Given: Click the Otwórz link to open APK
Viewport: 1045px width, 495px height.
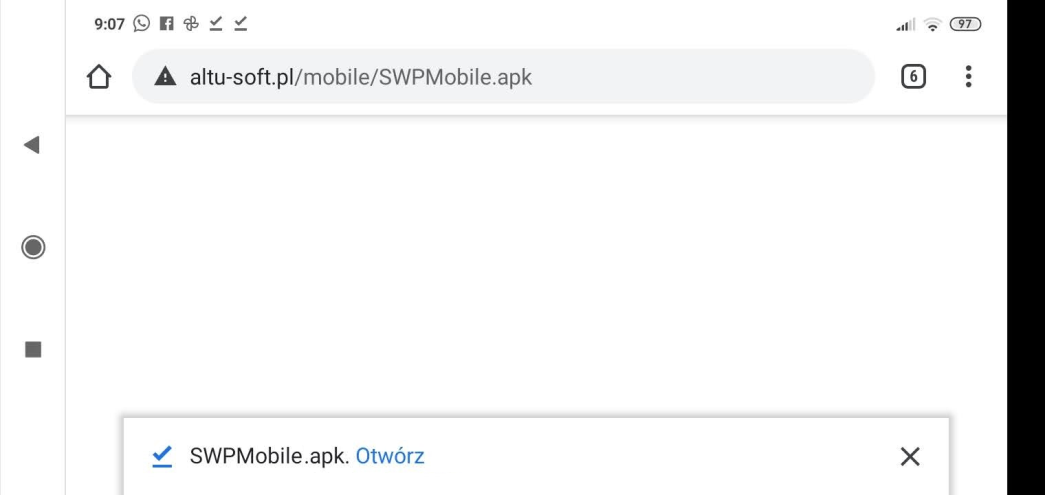Looking at the screenshot, I should (390, 456).
